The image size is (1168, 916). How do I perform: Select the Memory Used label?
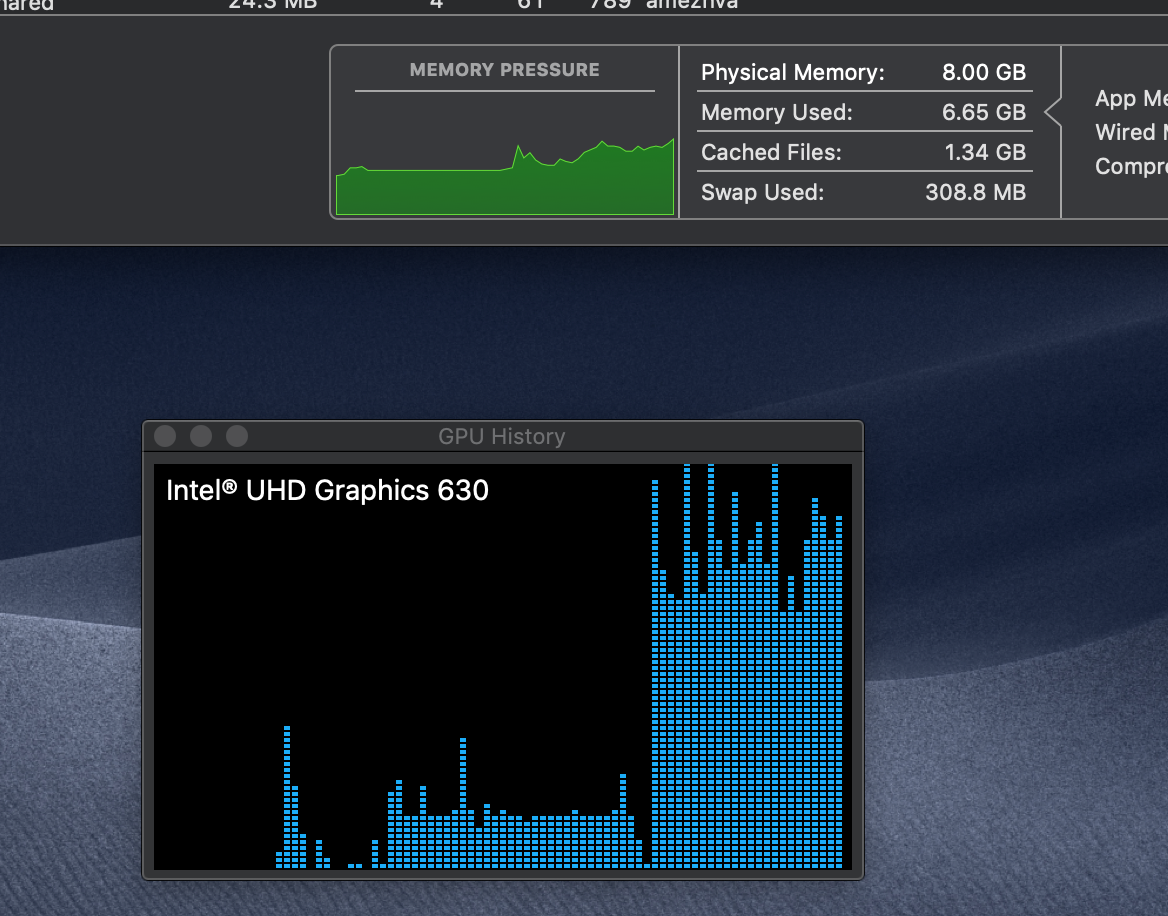[x=776, y=112]
